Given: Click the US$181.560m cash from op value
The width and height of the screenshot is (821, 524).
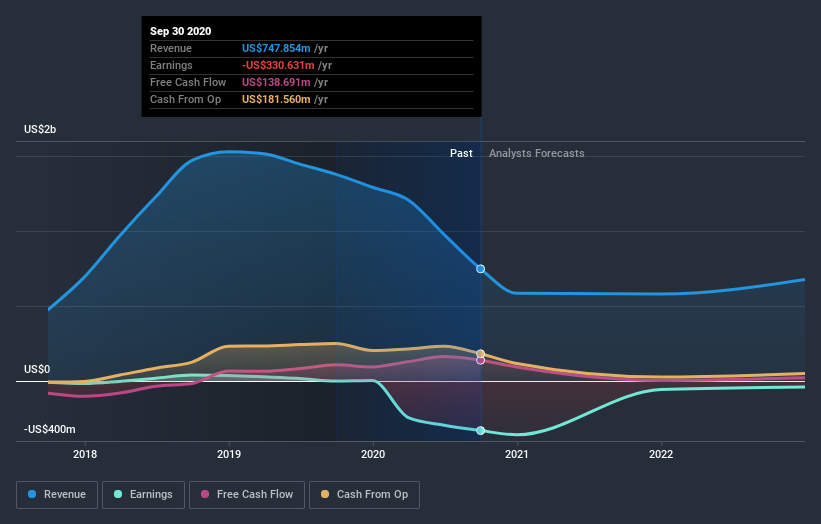Looking at the screenshot, I should coord(276,99).
